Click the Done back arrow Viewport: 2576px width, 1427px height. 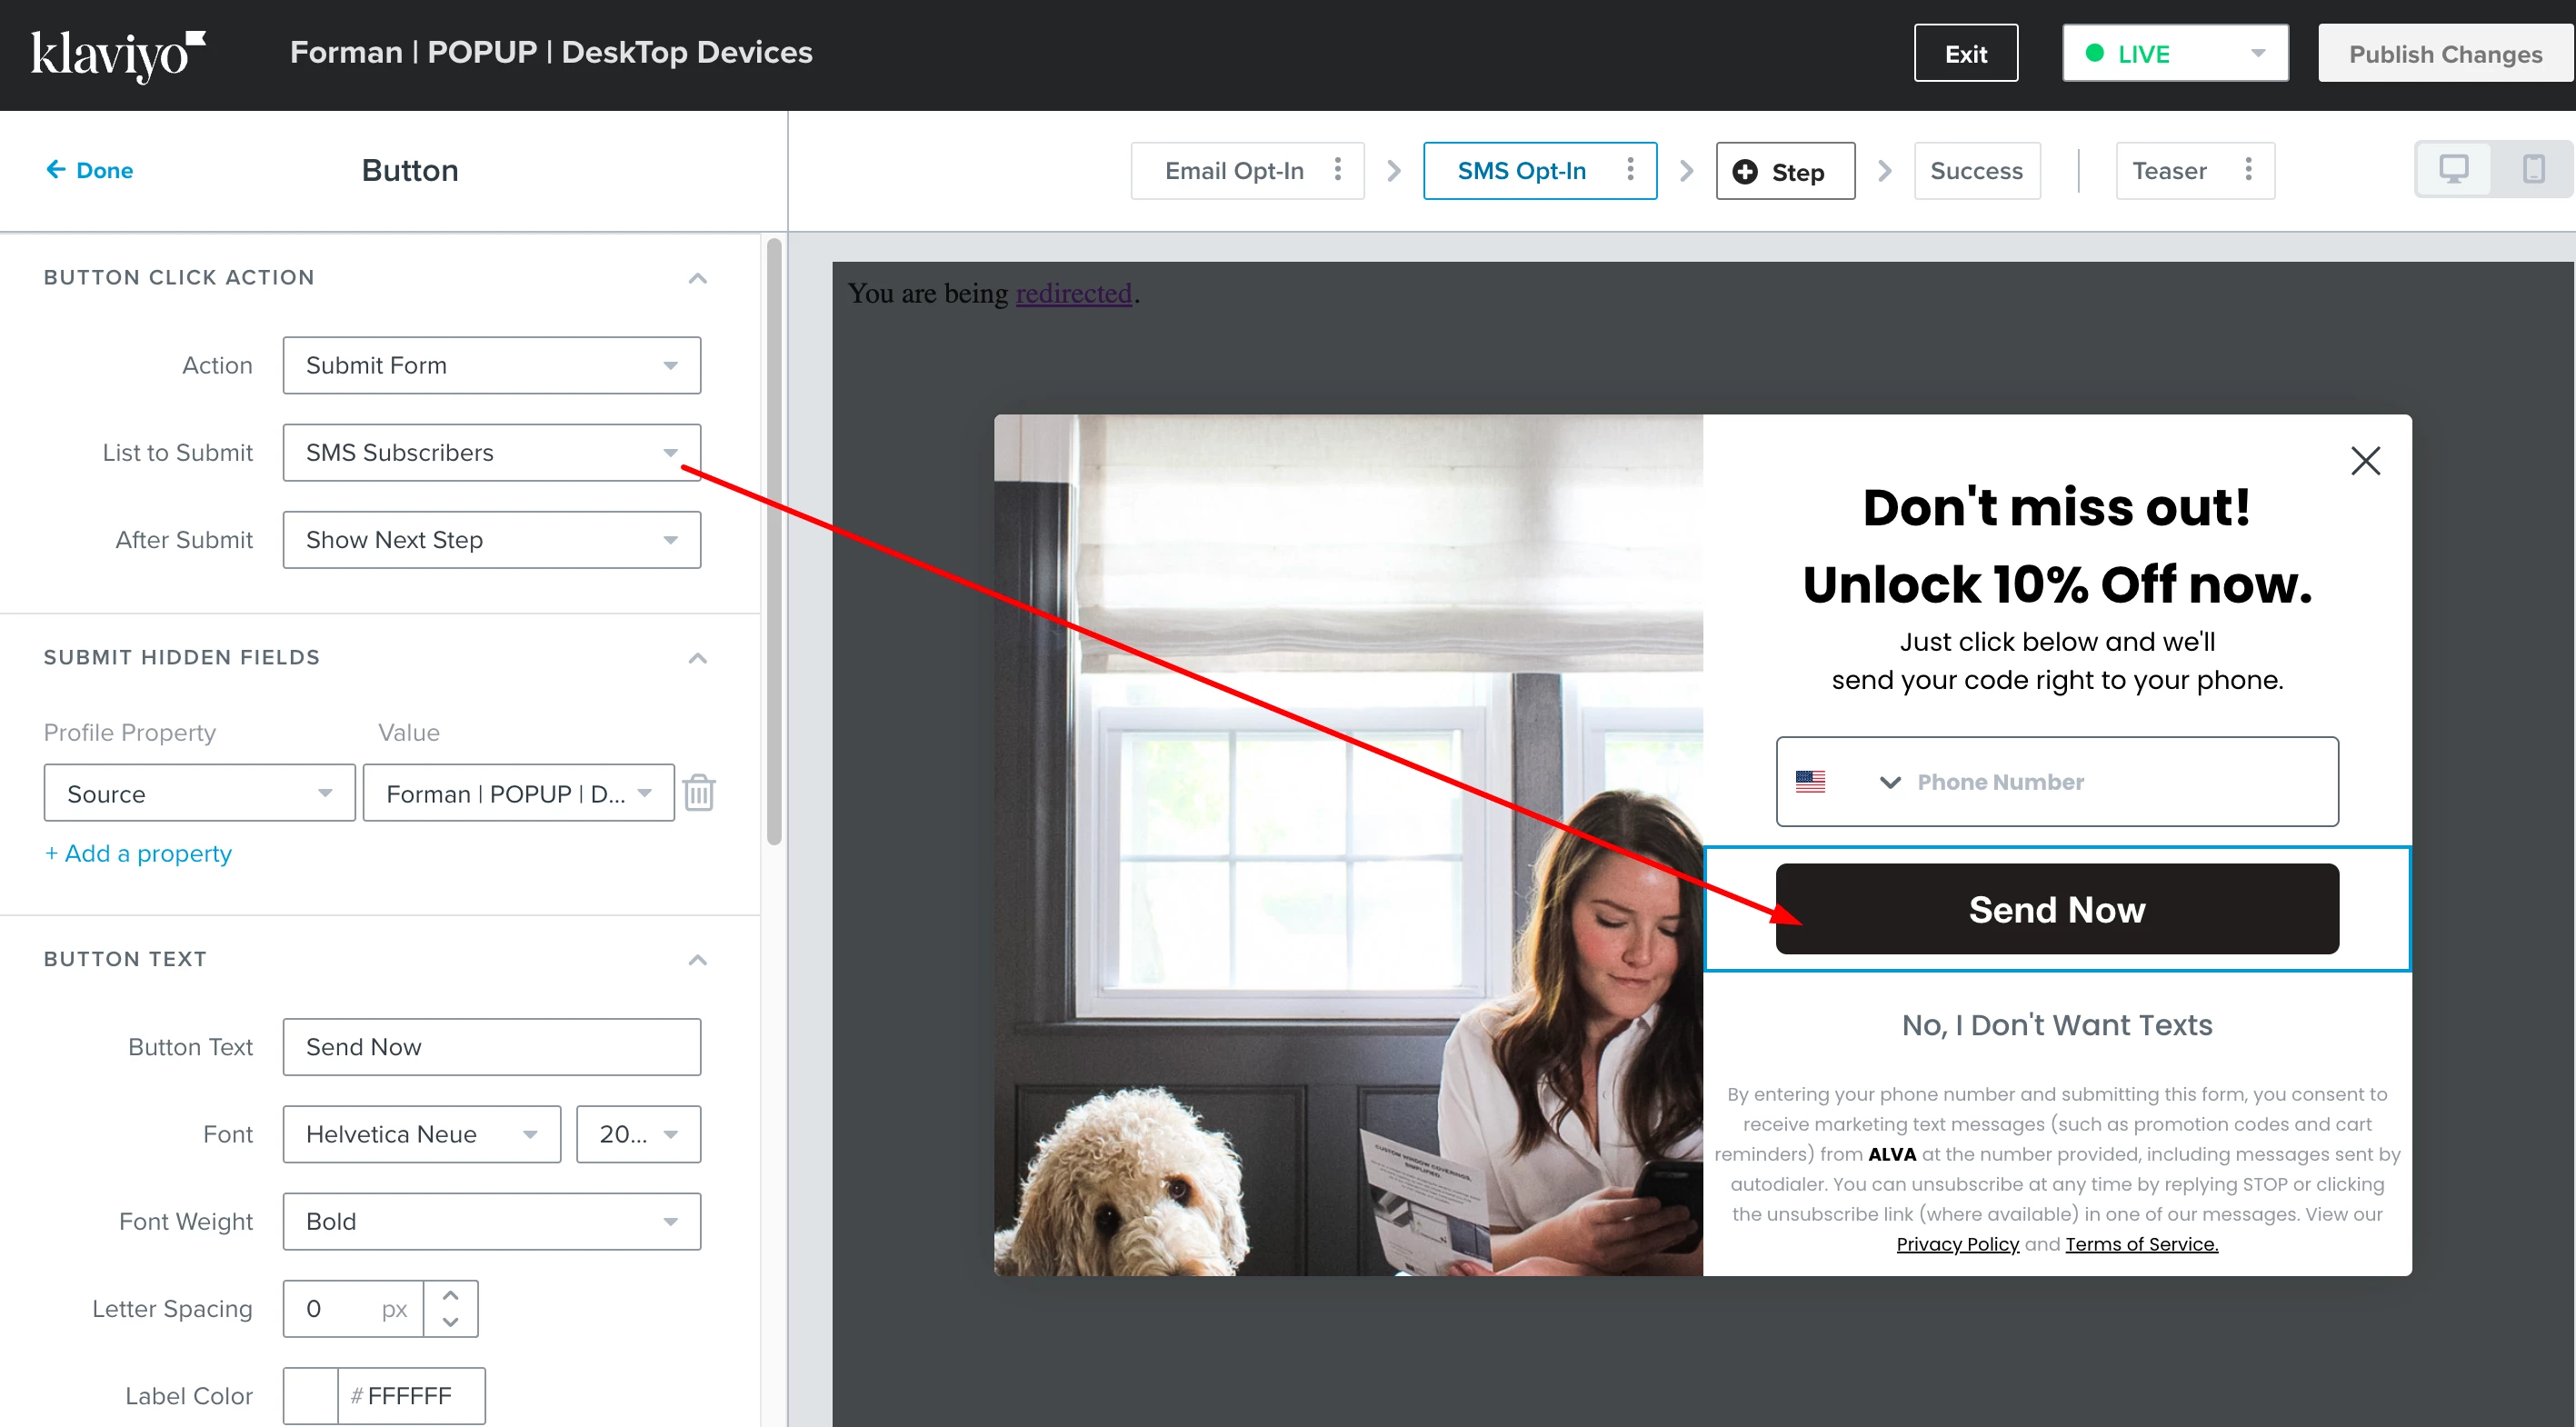(56, 170)
